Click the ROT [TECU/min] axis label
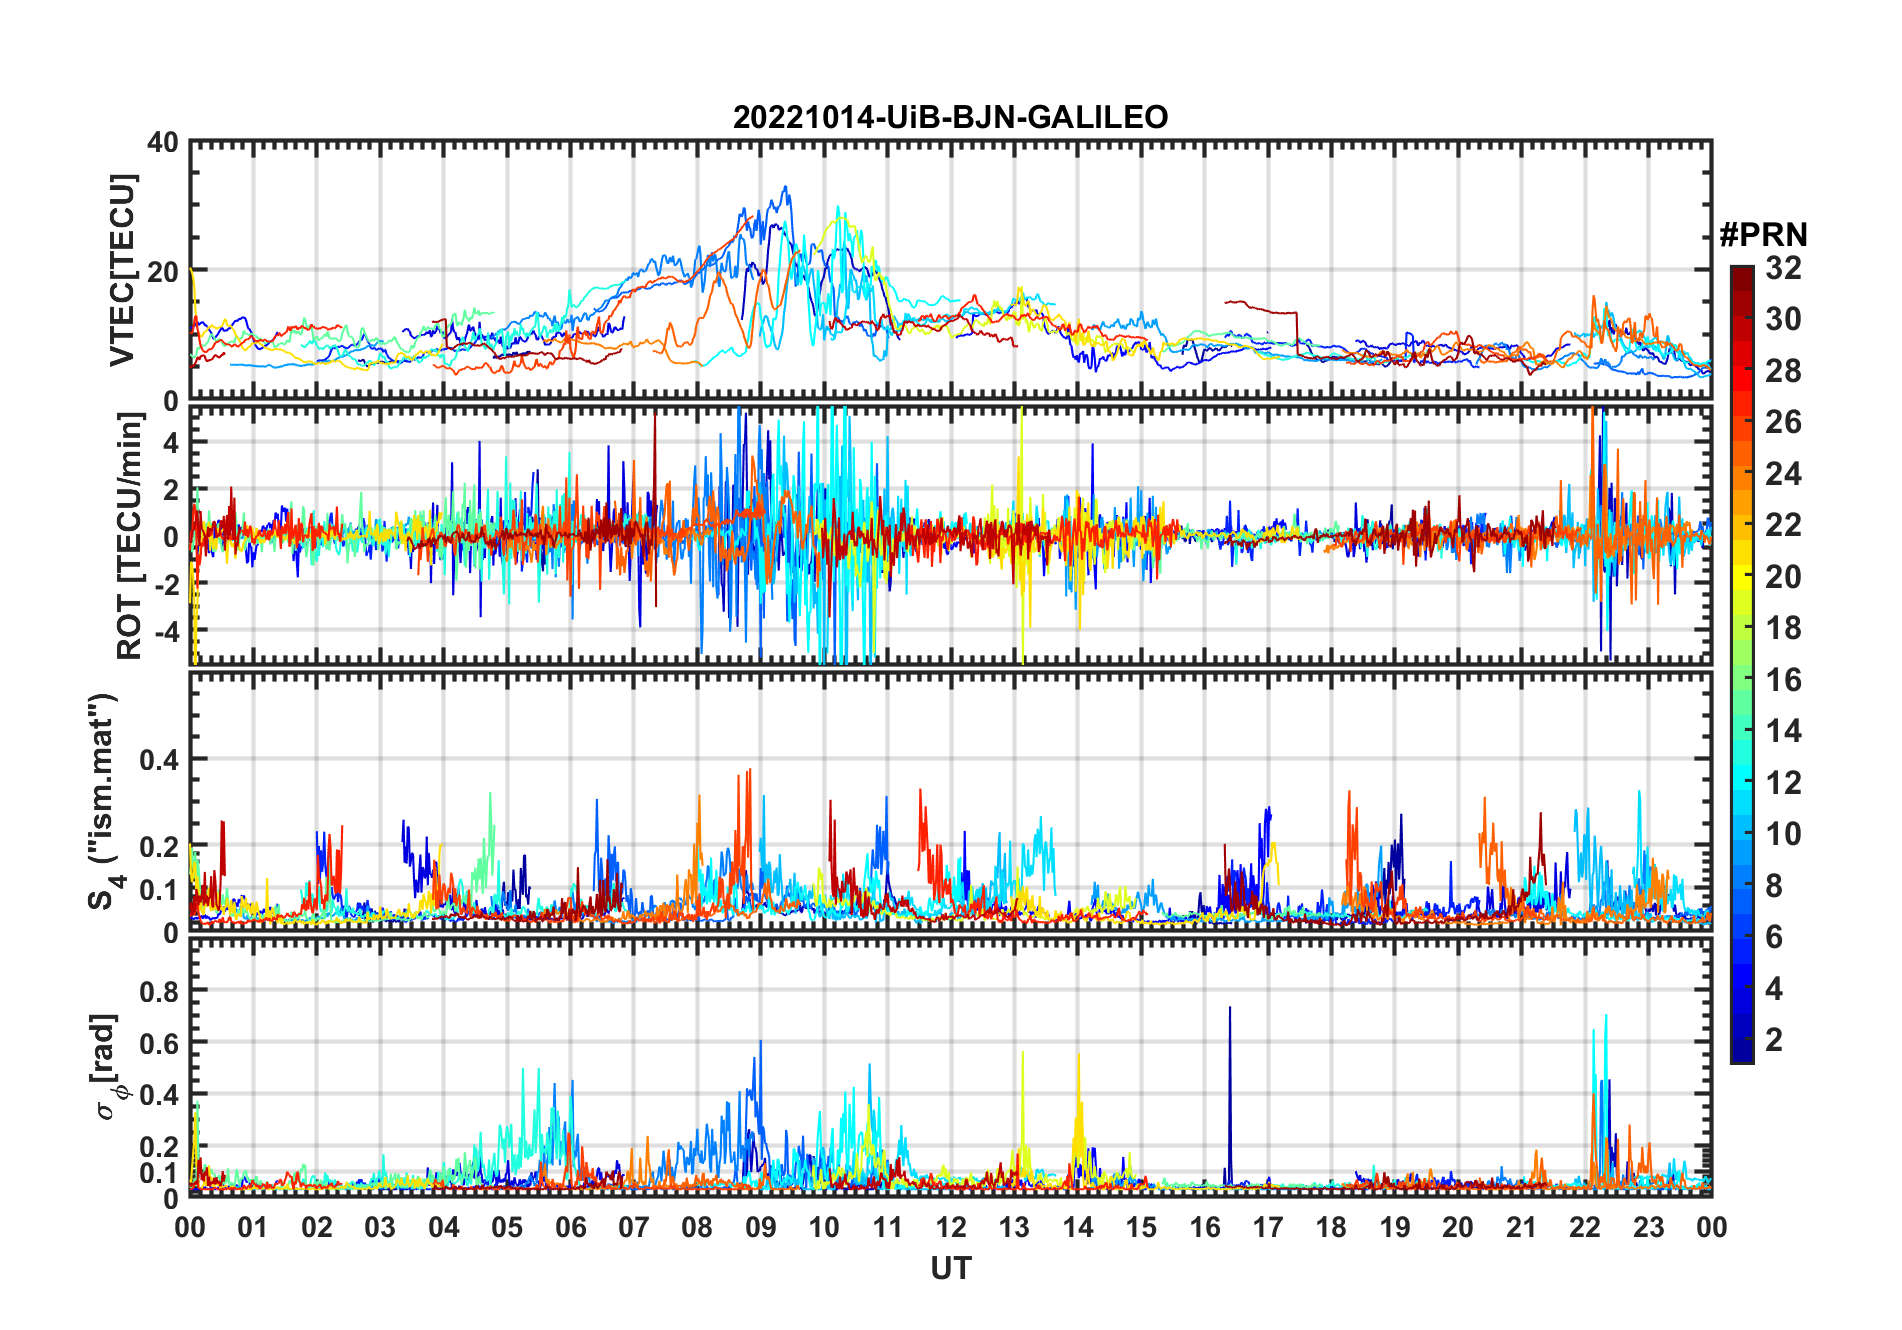This screenshot has width=1902, height=1330. tap(129, 536)
